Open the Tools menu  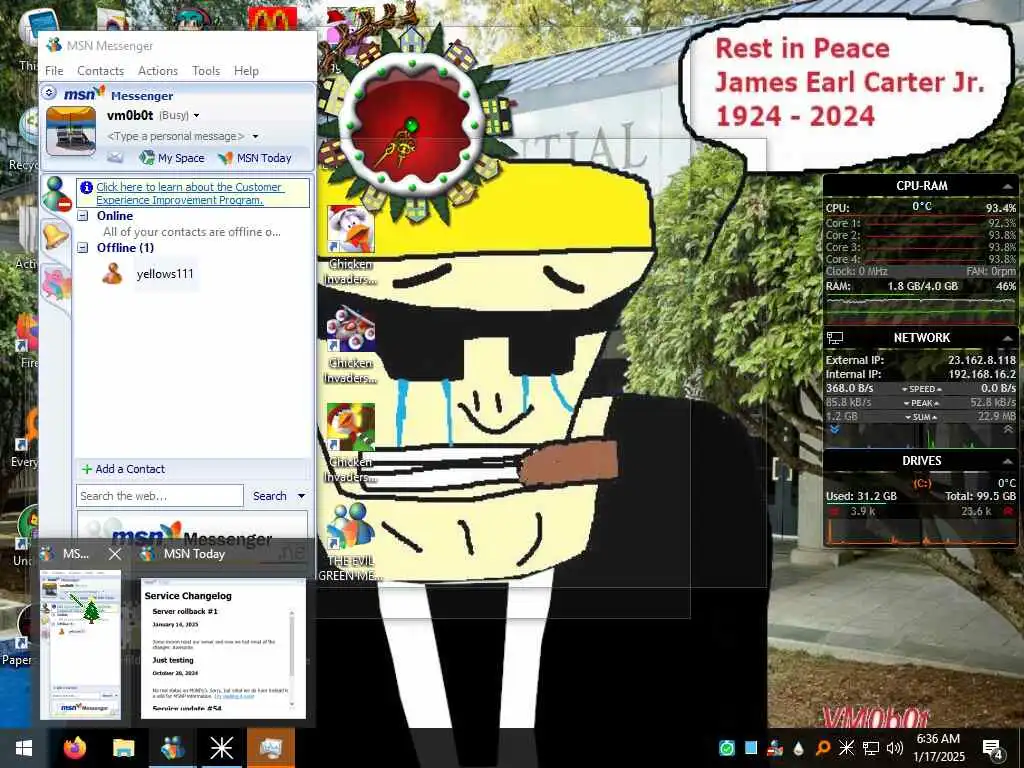click(206, 71)
